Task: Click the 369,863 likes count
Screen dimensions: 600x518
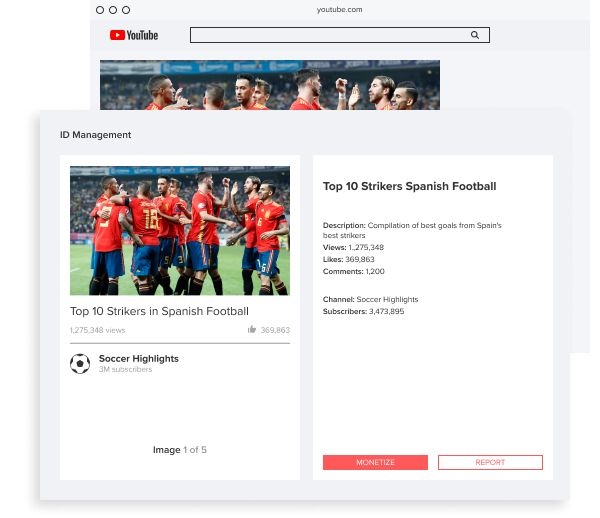Action: [x=275, y=330]
